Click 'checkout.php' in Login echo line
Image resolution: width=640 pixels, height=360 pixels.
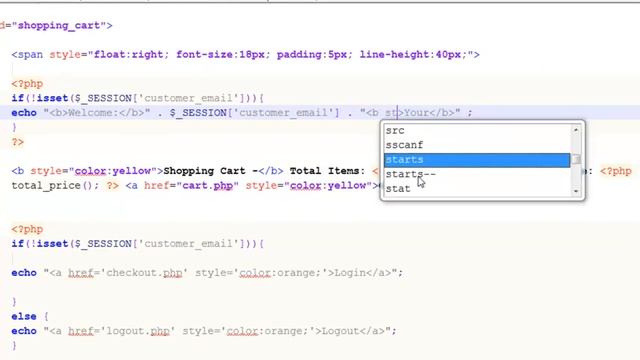point(144,273)
